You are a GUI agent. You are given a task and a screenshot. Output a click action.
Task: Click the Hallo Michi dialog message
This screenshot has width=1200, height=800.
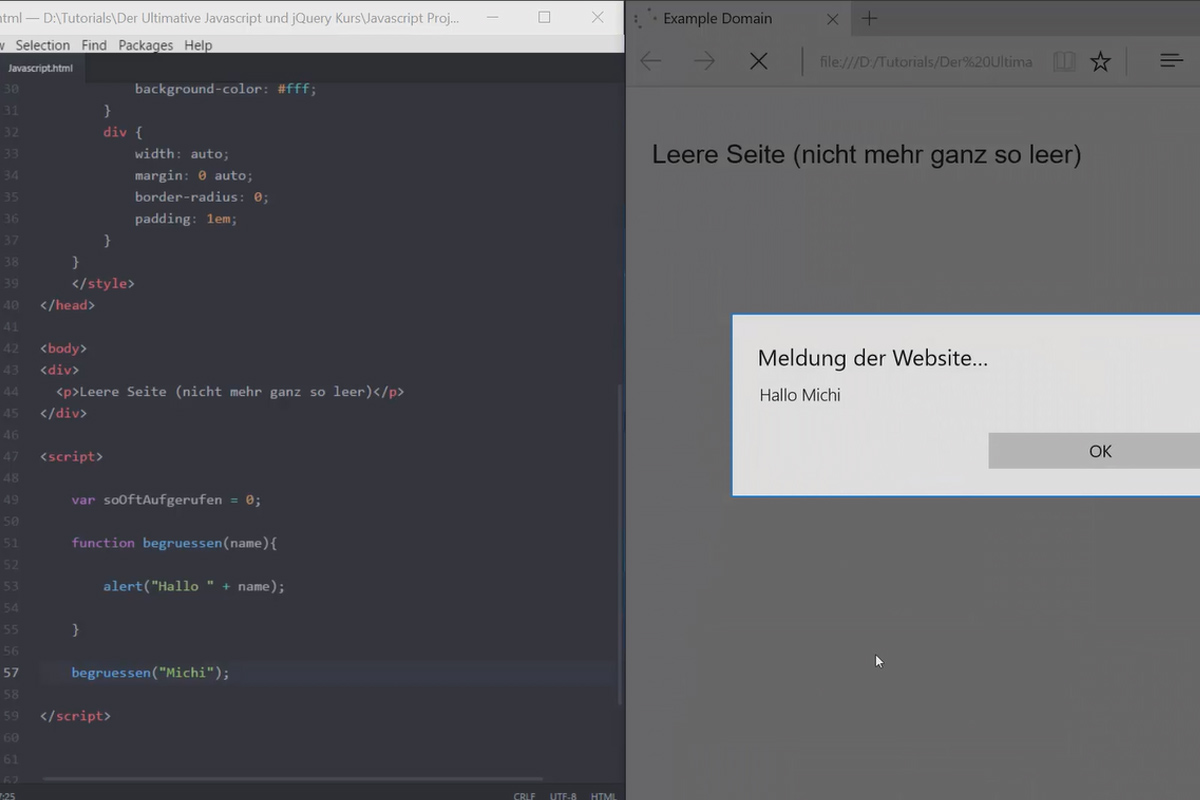point(800,395)
